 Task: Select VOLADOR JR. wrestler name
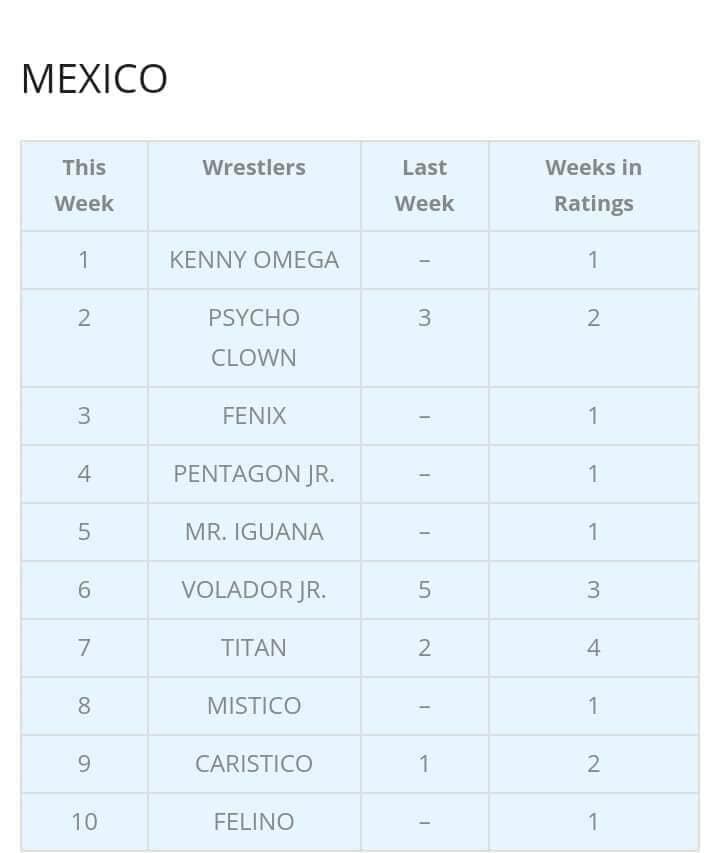pos(254,590)
